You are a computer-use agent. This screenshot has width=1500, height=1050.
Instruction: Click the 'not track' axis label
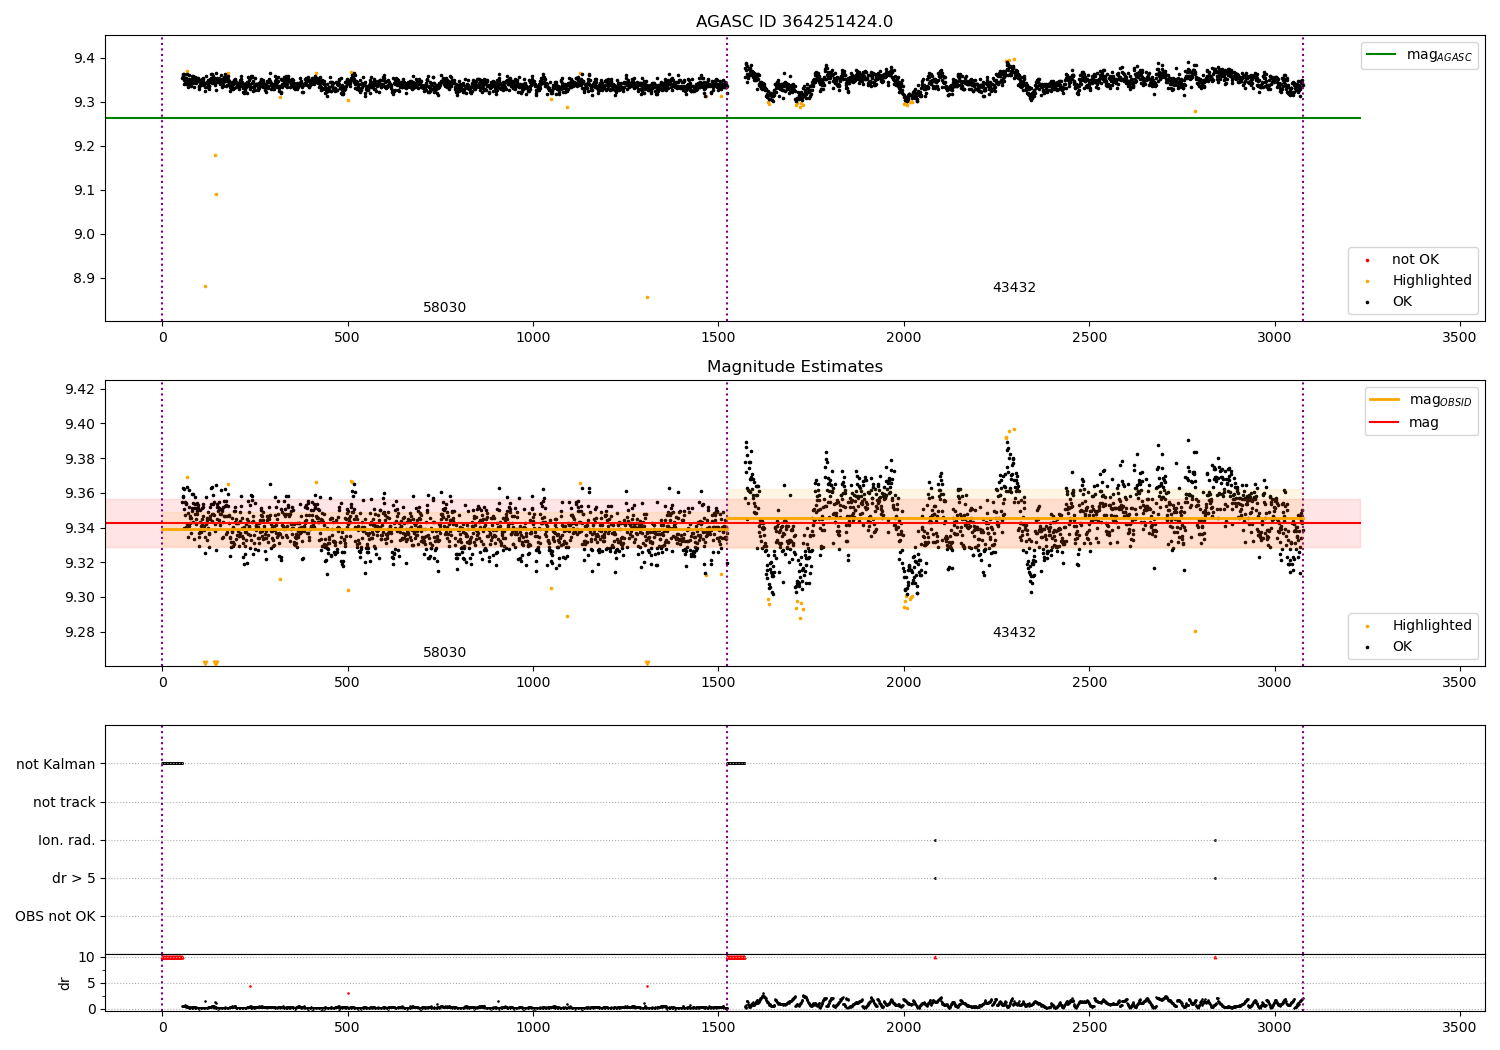tap(64, 802)
